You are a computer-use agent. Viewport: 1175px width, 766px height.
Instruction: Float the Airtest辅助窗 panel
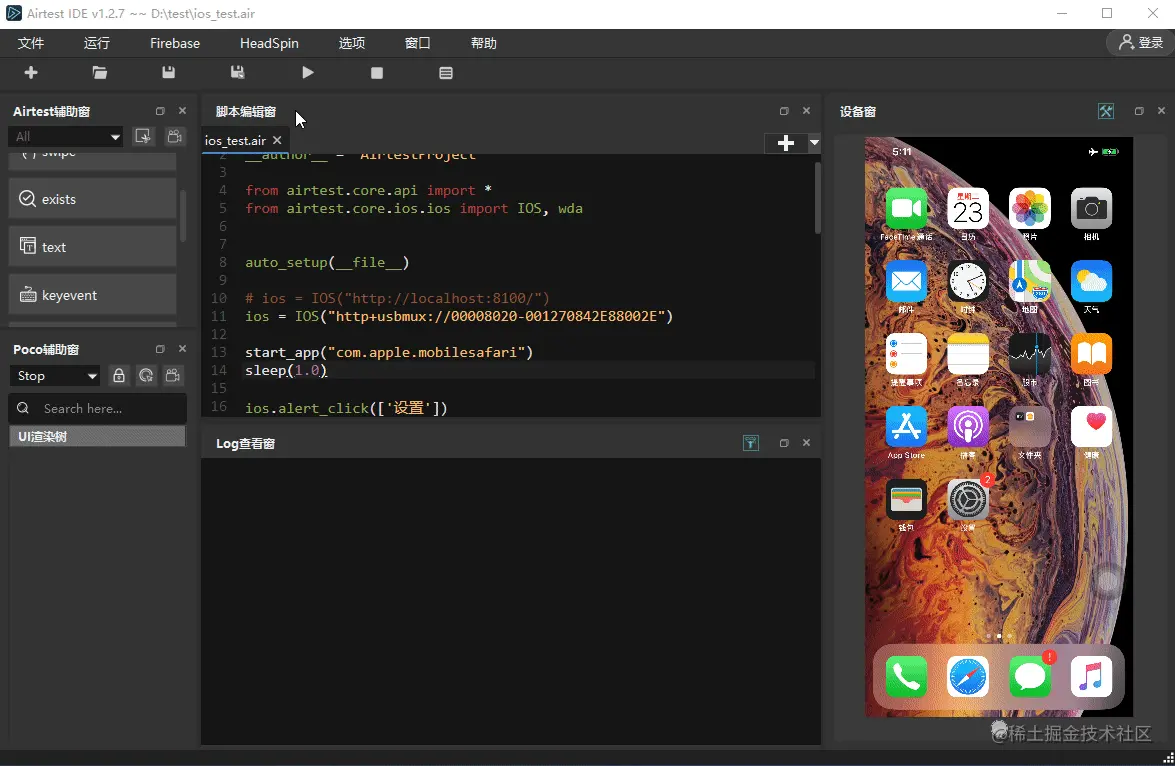point(160,111)
